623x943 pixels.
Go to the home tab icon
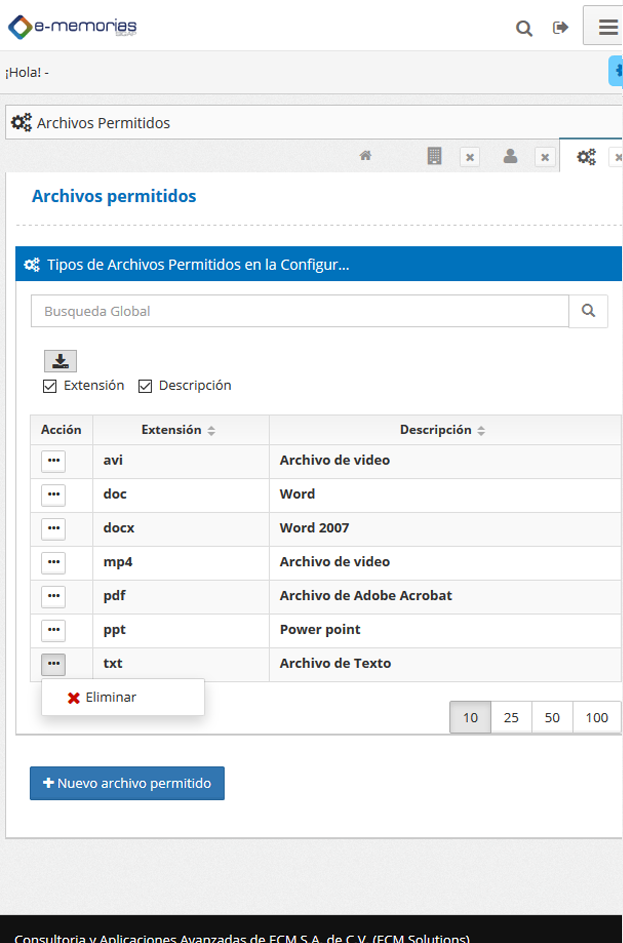365,156
